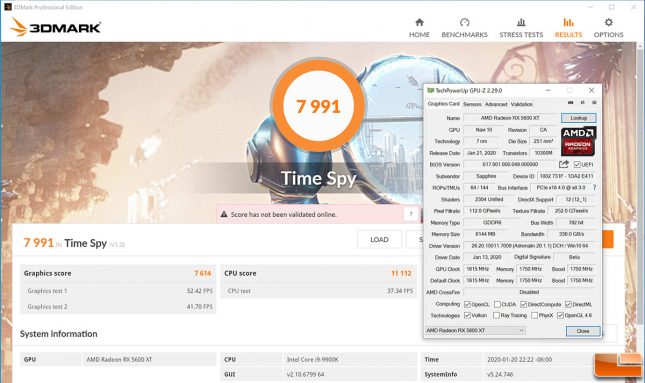Click the GUI version v2.10.6799 64
Viewport: 645px width, 383px height.
click(x=306, y=374)
